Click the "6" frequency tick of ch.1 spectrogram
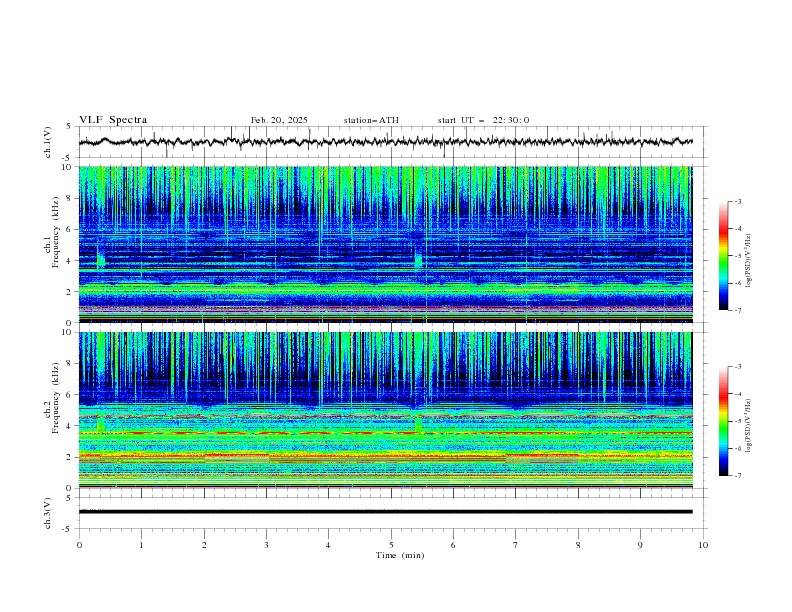Screen dimensions: 792x612 pos(71,229)
